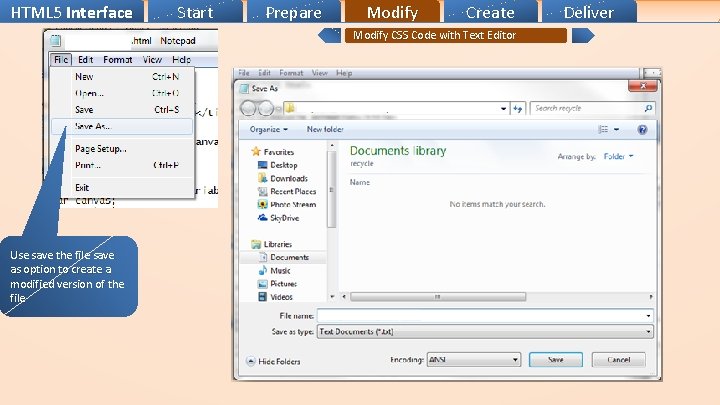Click the Cancel button
720x405 pixels.
[x=619, y=360]
